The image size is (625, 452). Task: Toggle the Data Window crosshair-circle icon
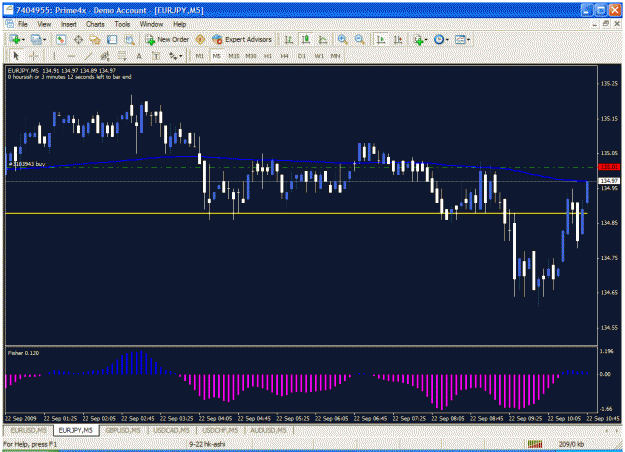point(78,39)
